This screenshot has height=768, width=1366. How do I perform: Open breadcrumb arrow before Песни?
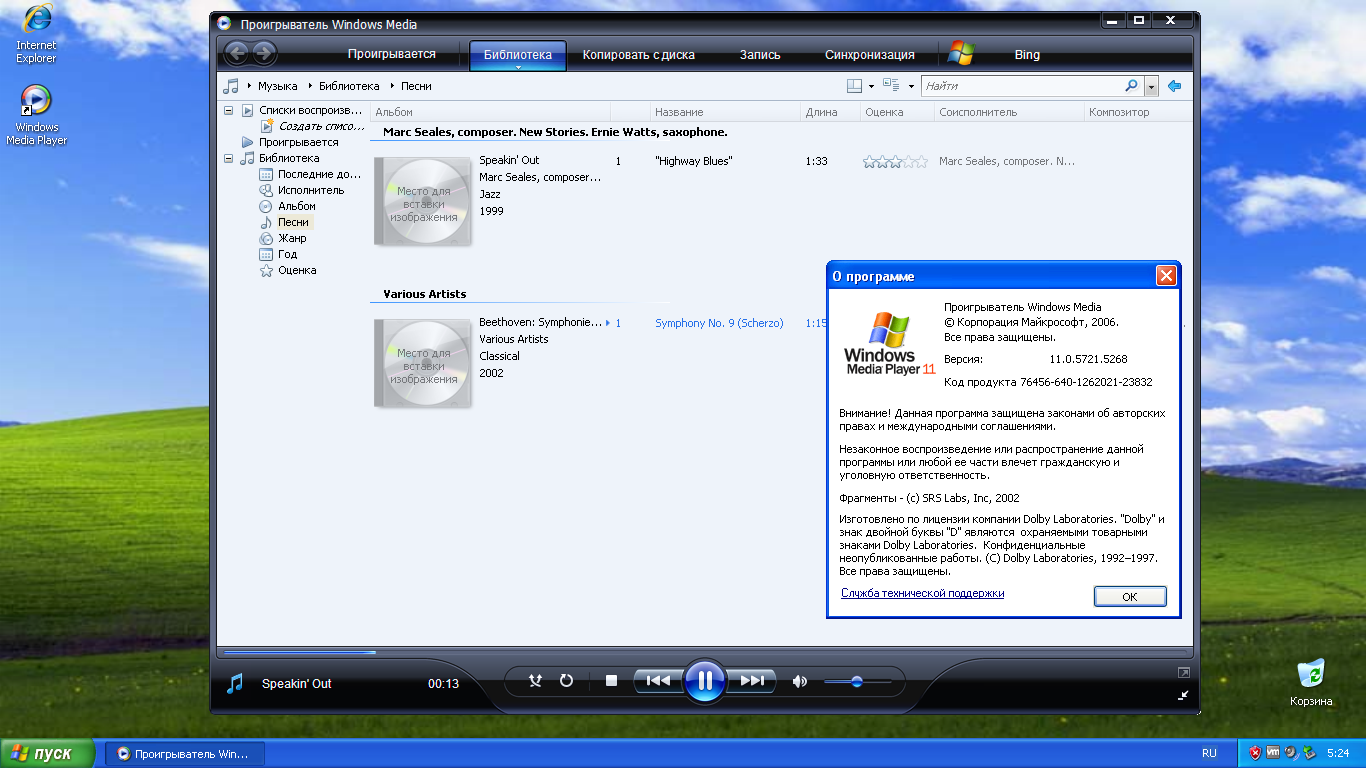coord(392,86)
